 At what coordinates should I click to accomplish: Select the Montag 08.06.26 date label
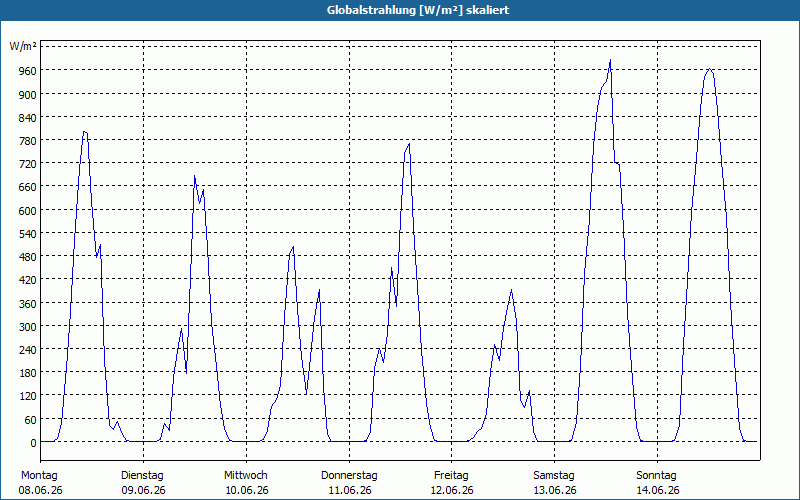40,483
